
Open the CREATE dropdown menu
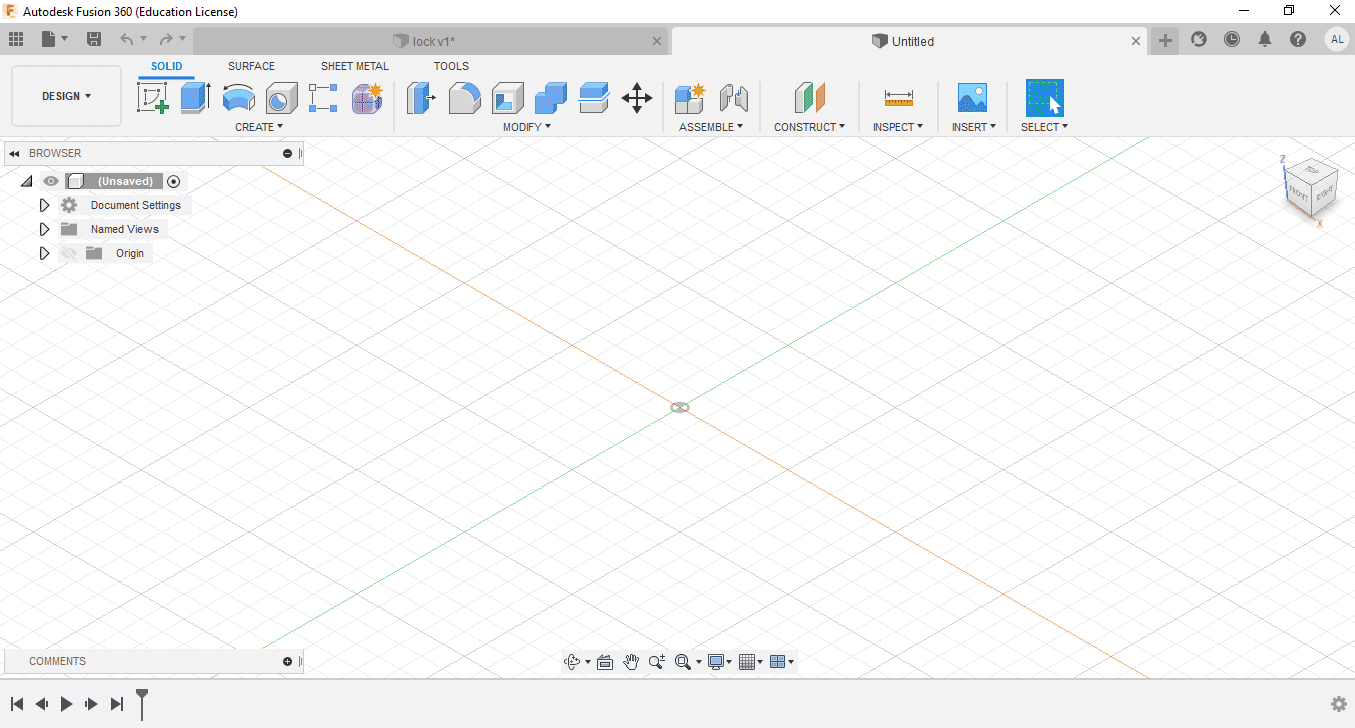259,127
